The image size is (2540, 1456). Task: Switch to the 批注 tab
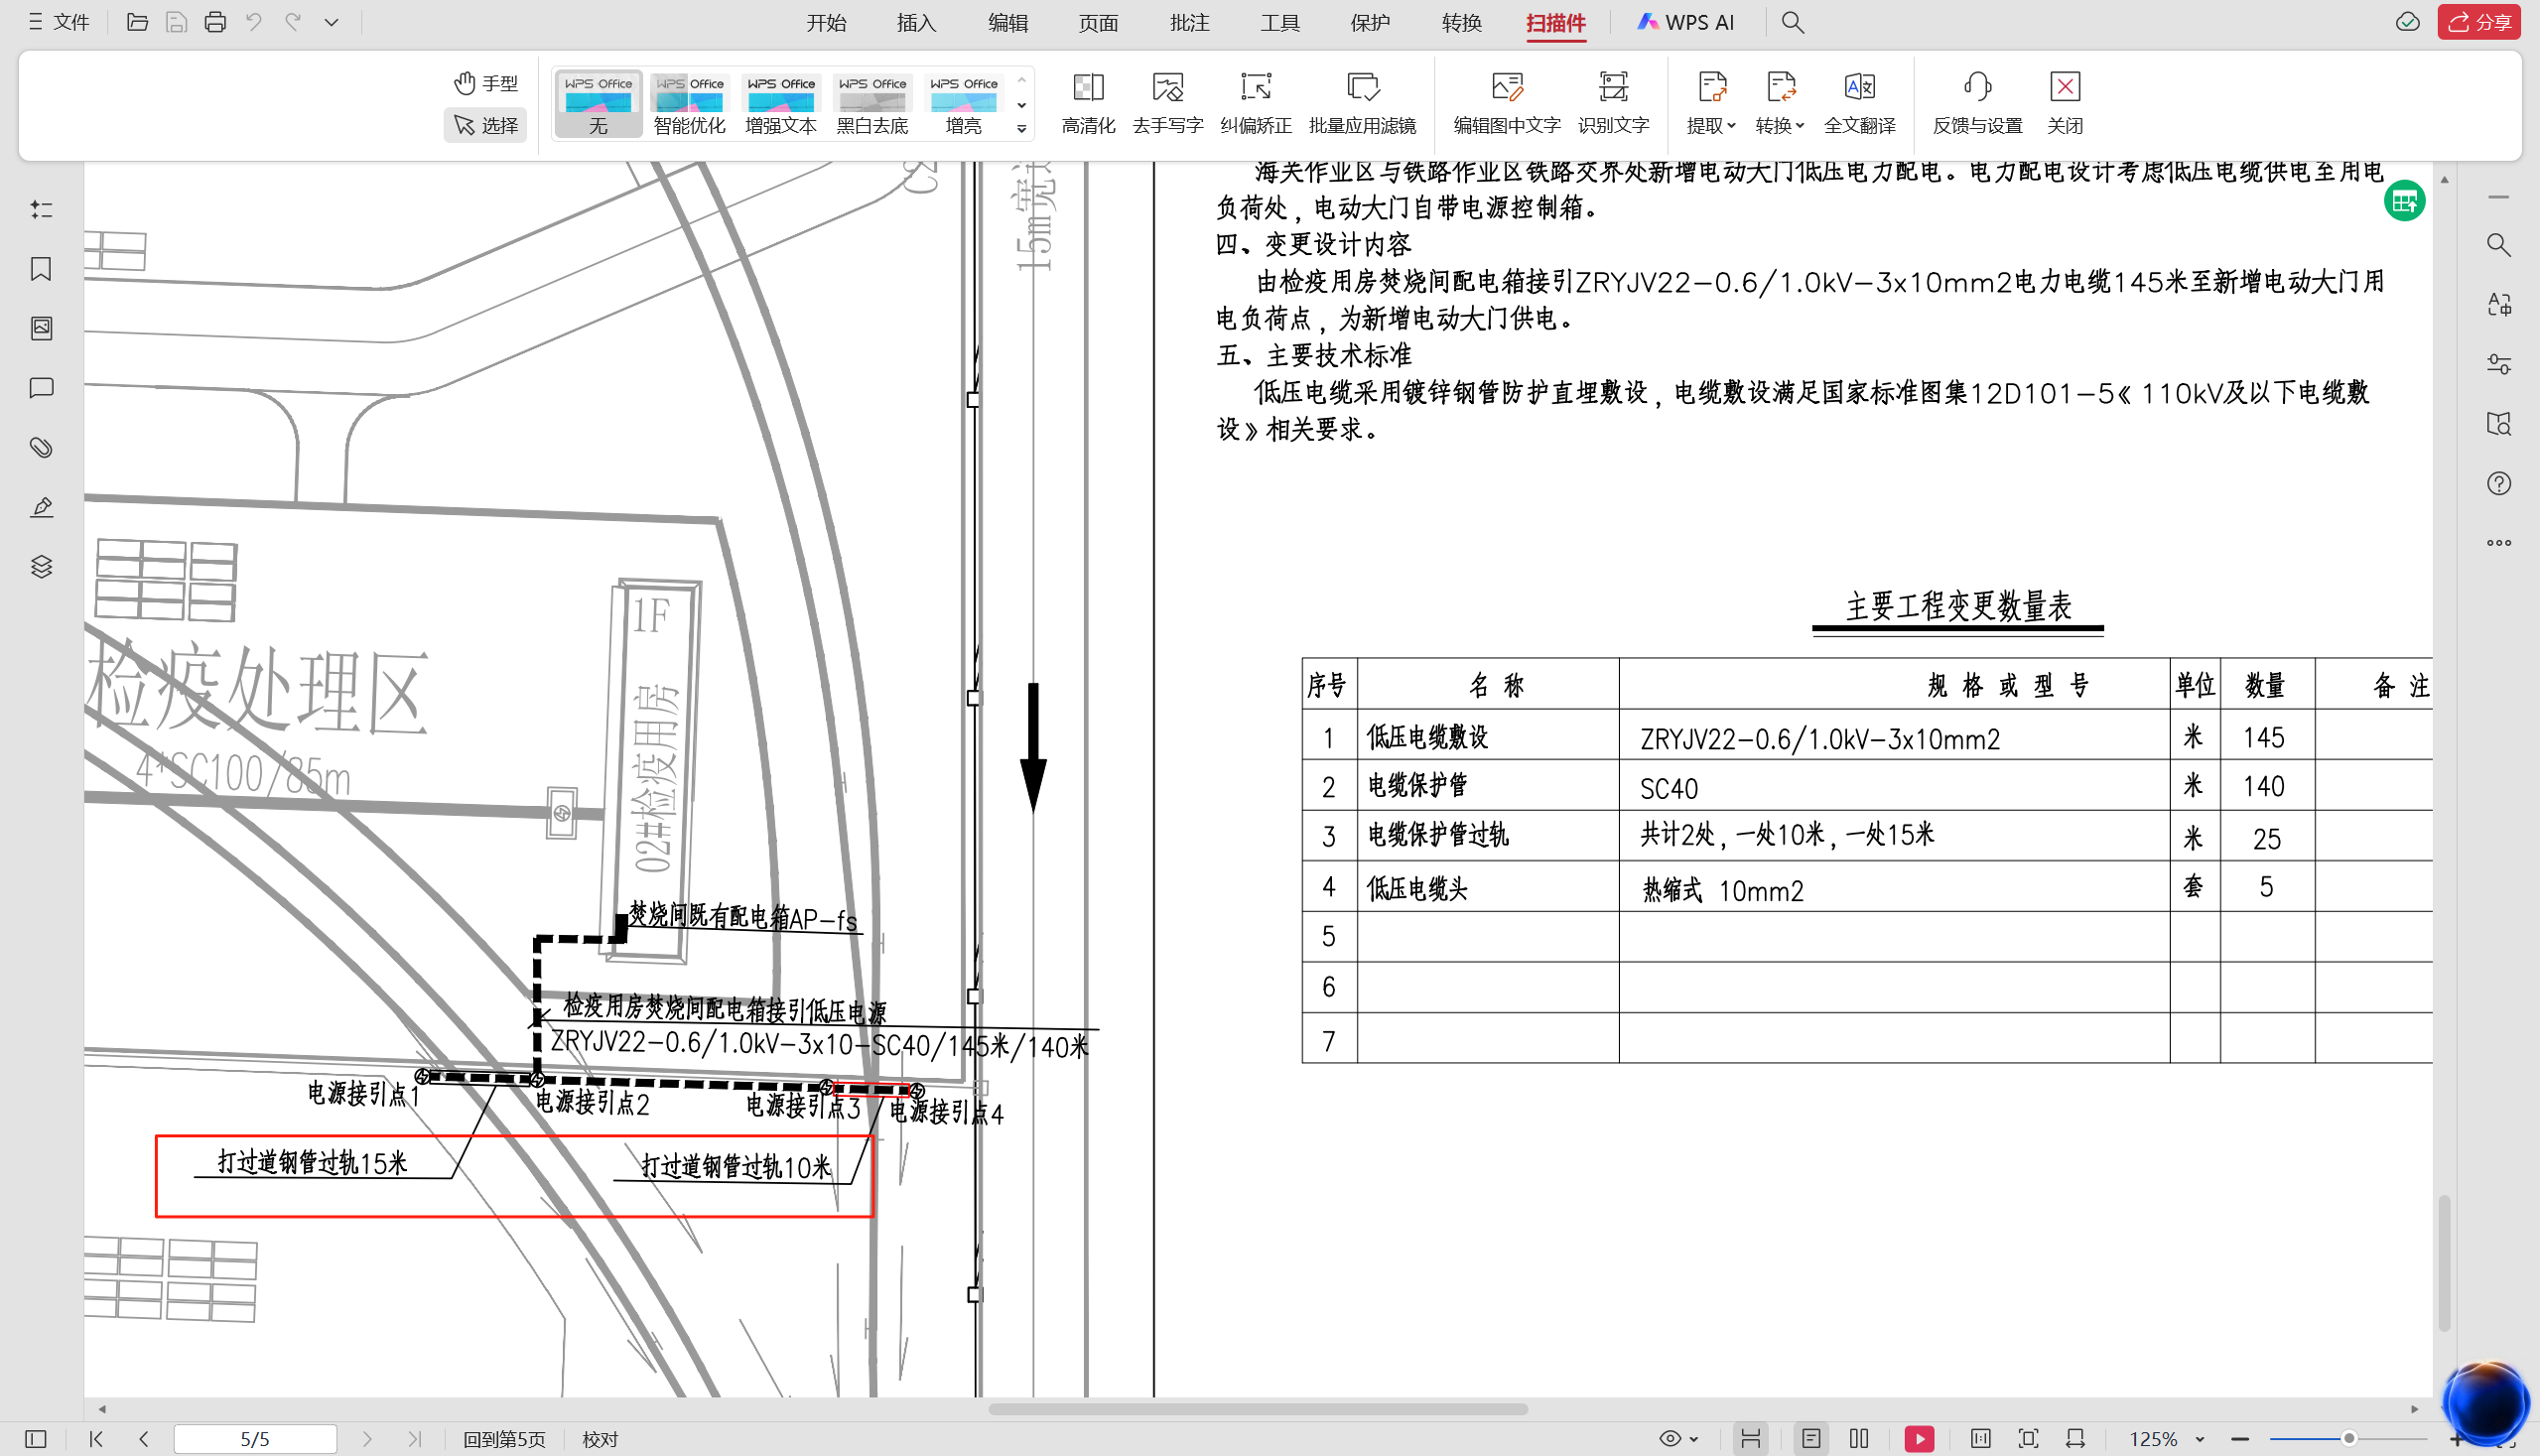[x=1189, y=22]
